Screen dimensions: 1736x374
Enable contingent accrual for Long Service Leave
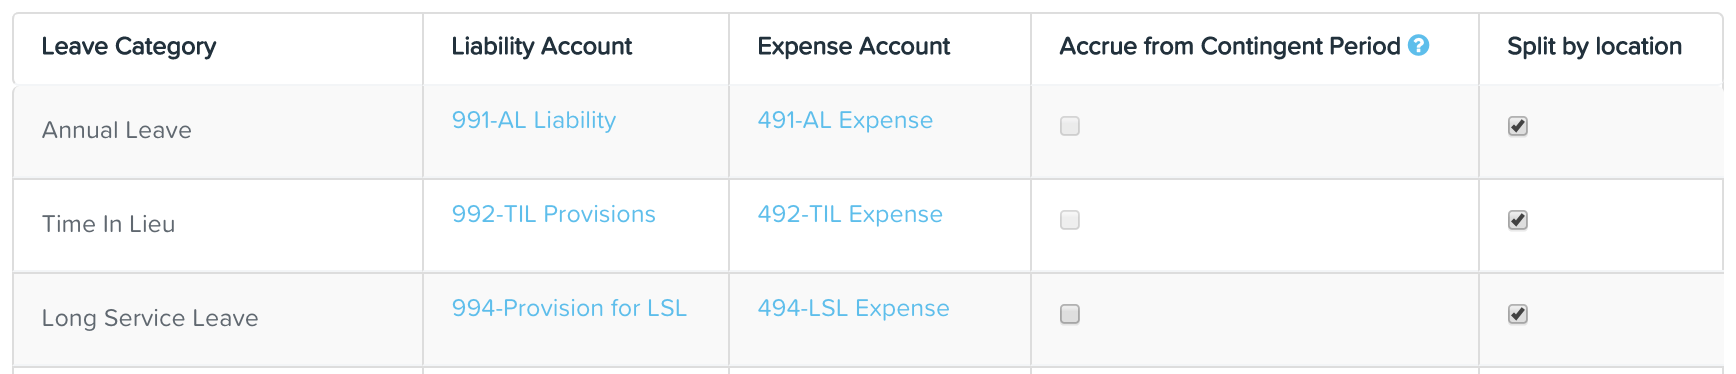click(x=1070, y=314)
